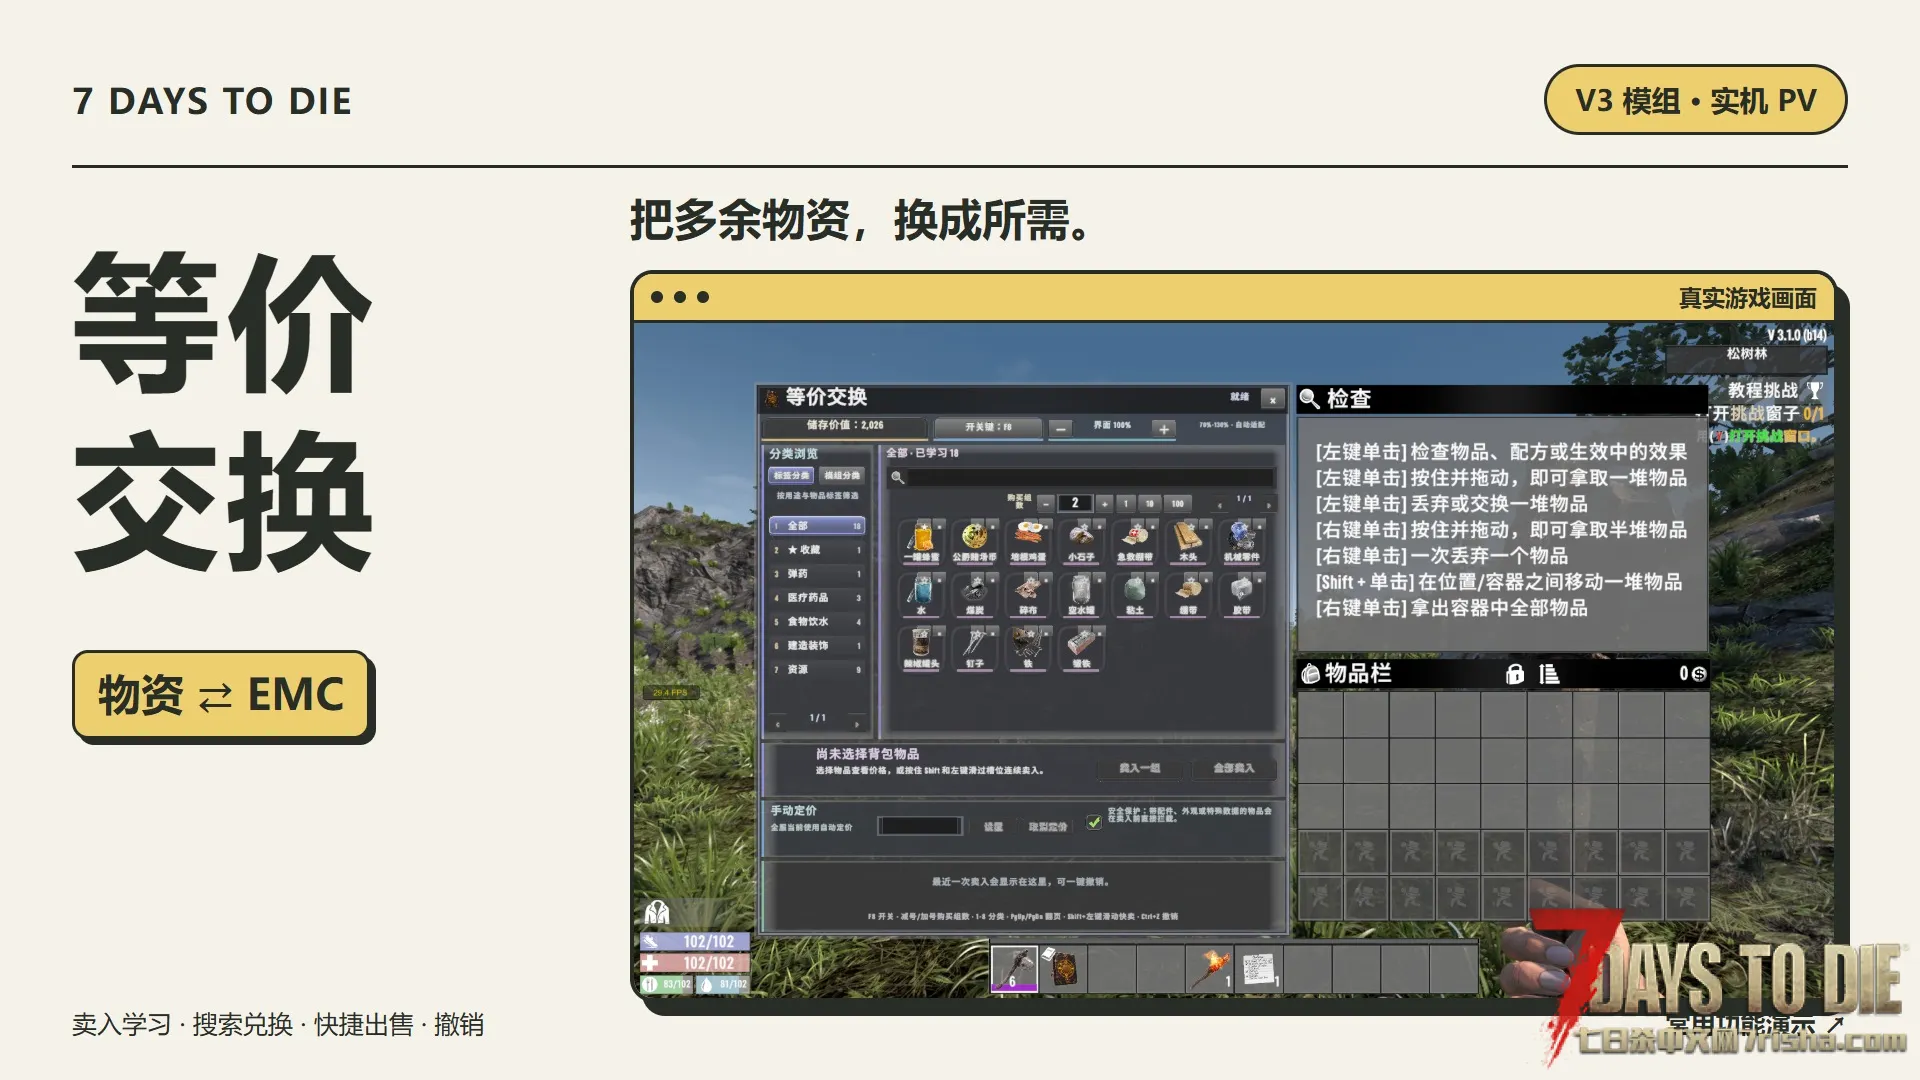Screen dimensions: 1920x1080
Task: Select the torch in the hotbar
Action: 1210,969
